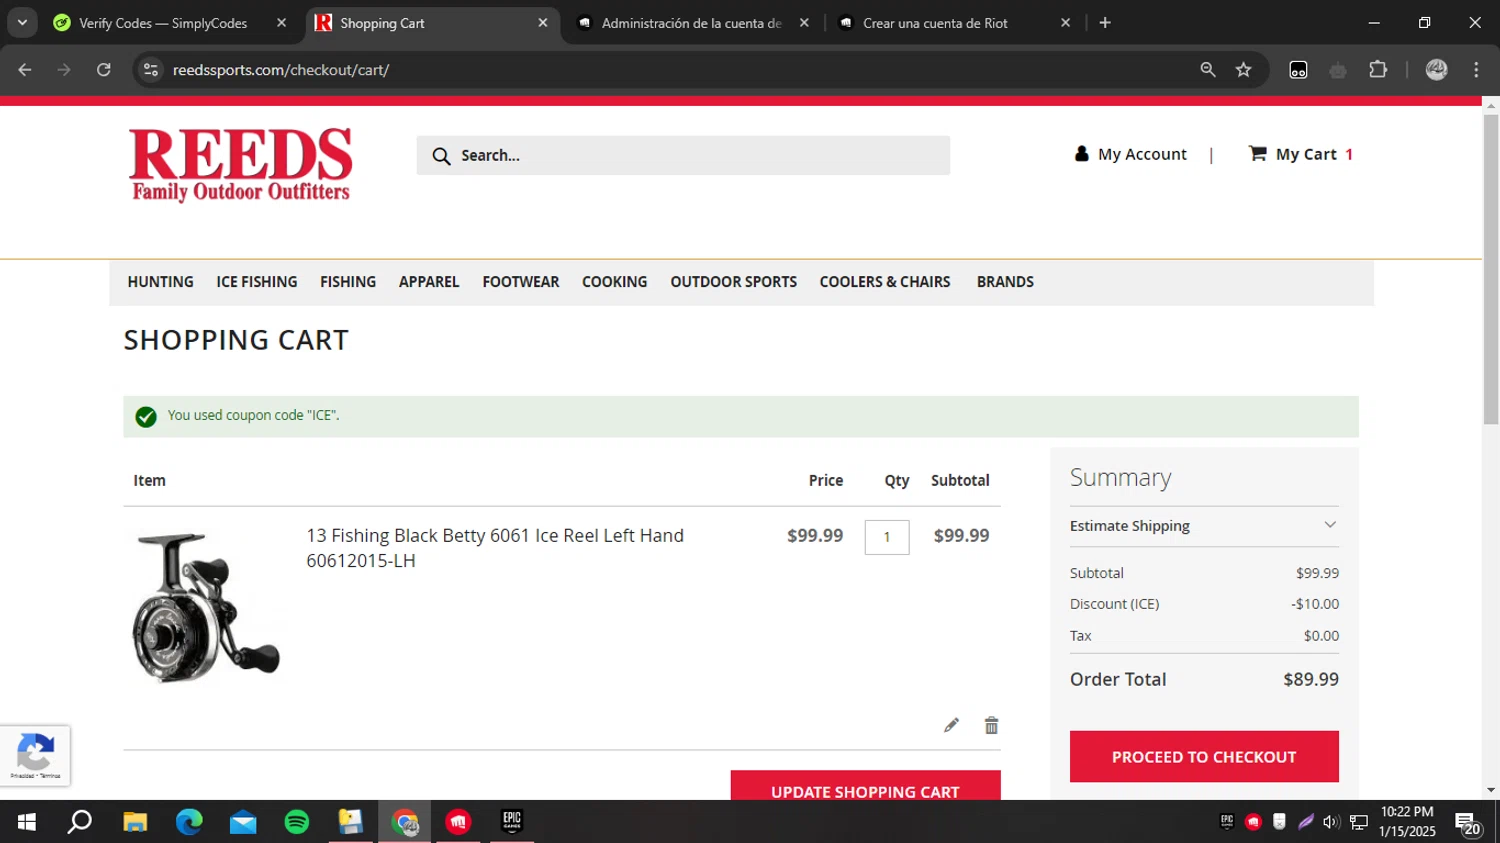
Task: Open the Coolers & Chairs menu category
Action: click(x=885, y=282)
